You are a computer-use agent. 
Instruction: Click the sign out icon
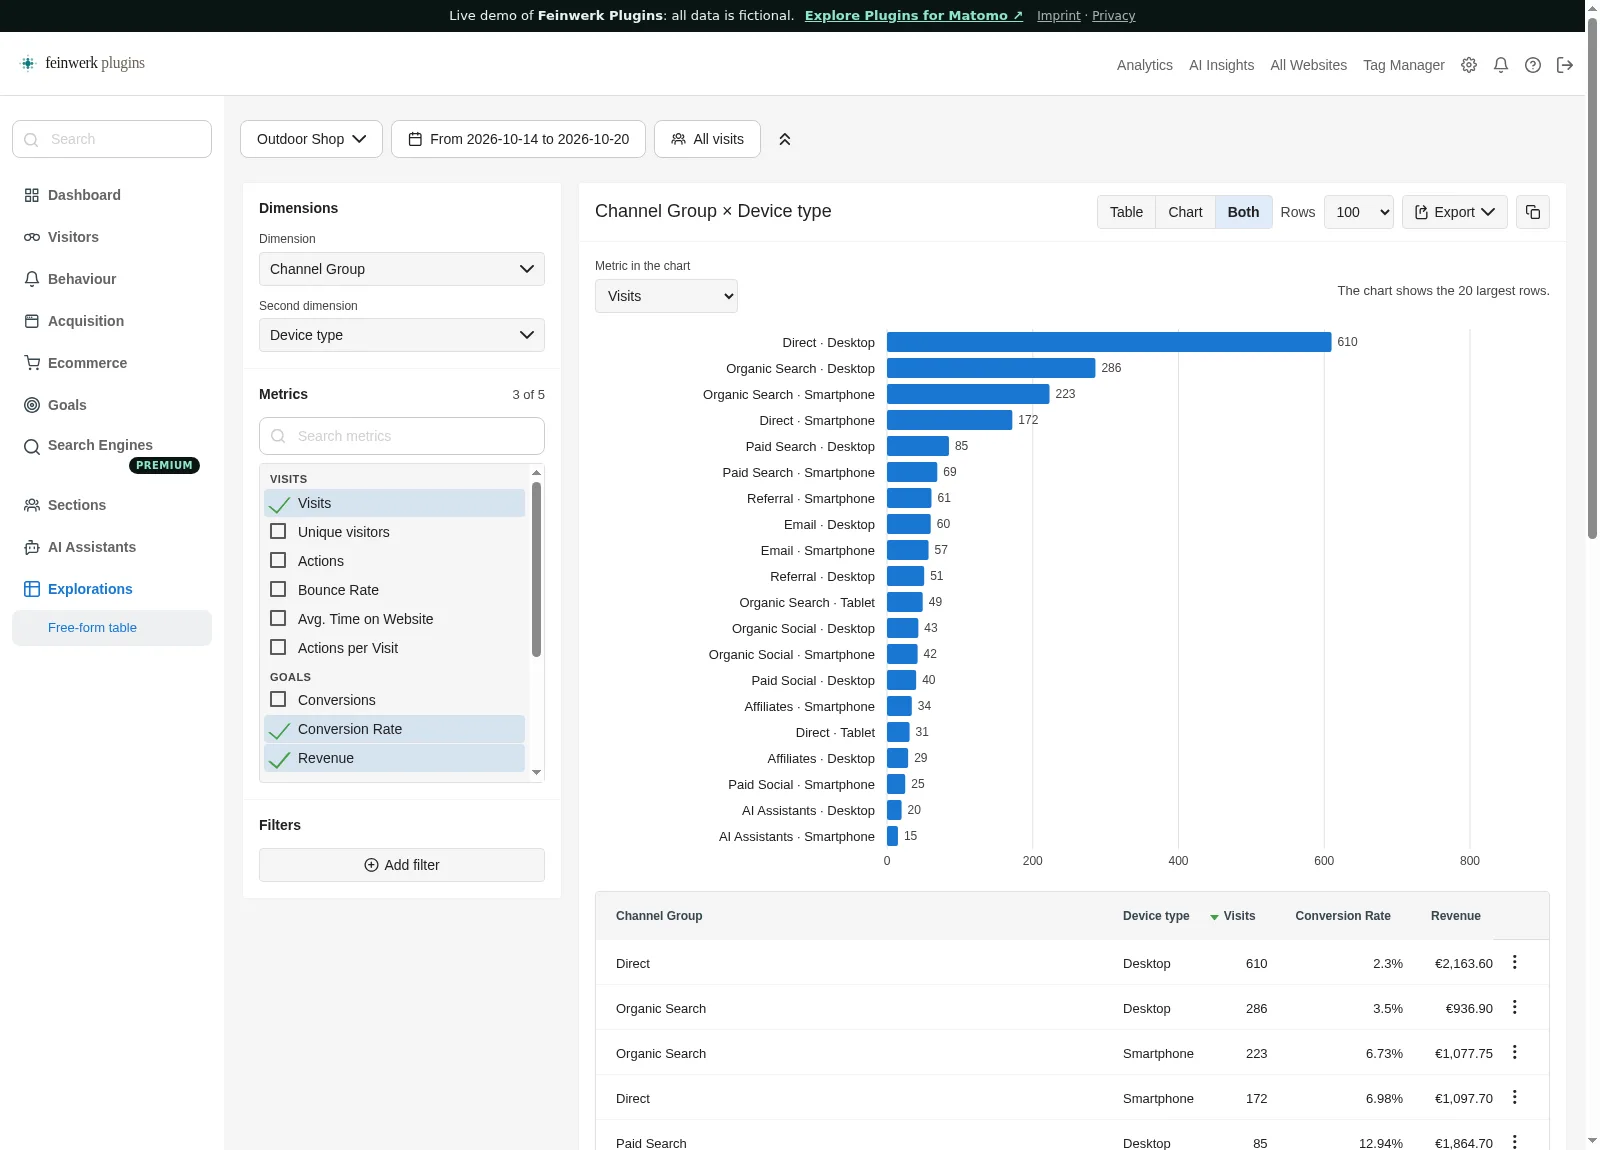click(x=1565, y=65)
